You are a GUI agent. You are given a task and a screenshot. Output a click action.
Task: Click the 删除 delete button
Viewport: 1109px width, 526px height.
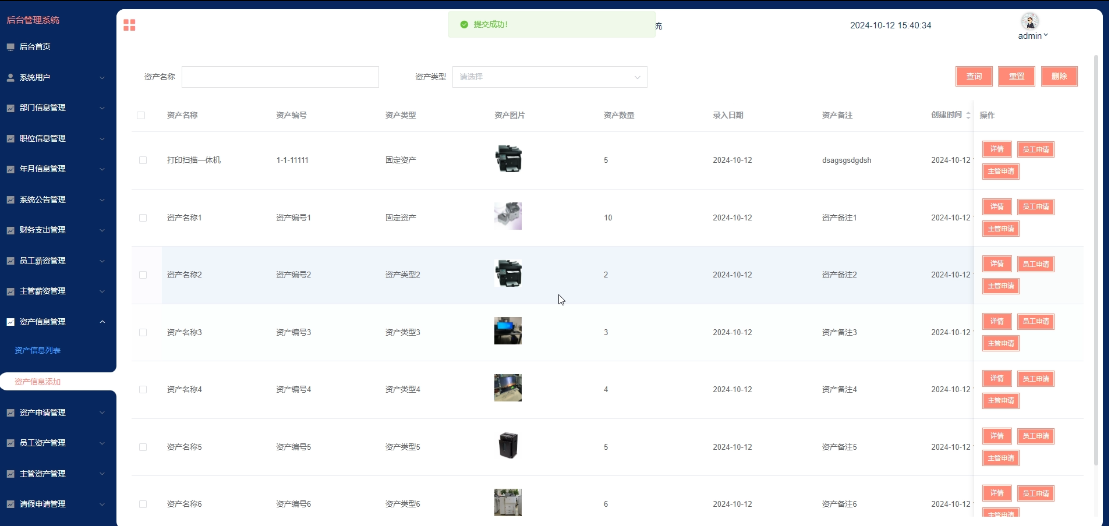(1059, 76)
